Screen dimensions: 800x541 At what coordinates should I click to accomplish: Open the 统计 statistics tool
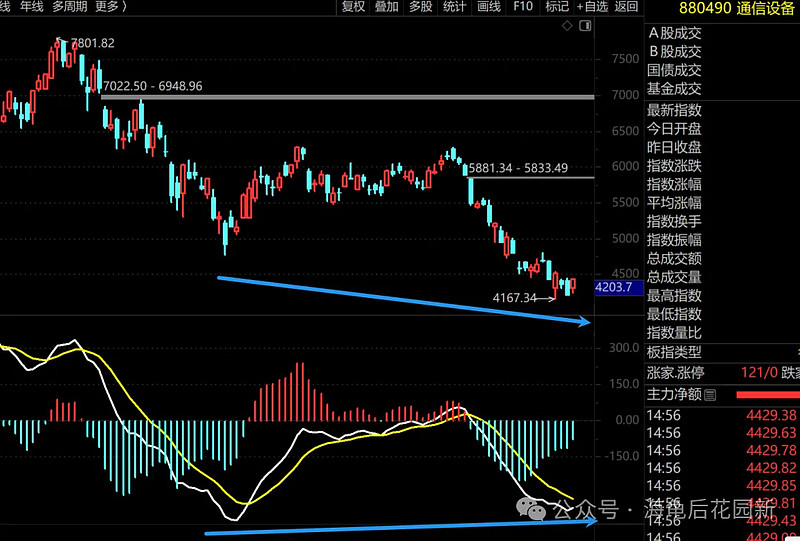[454, 7]
